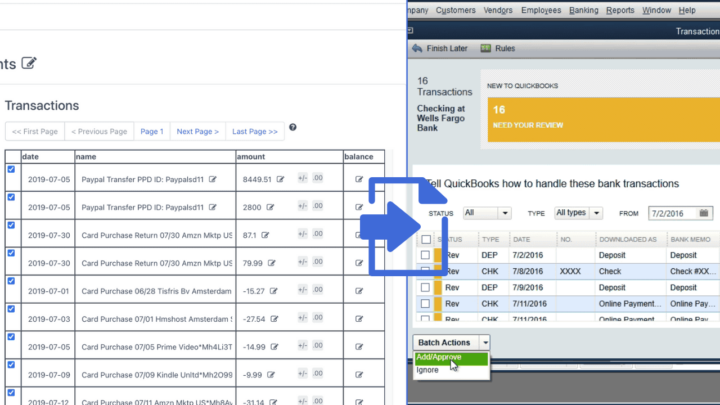Flip sign with +/- on 8449.51 row
This screenshot has width=720, height=405.
[x=302, y=178]
